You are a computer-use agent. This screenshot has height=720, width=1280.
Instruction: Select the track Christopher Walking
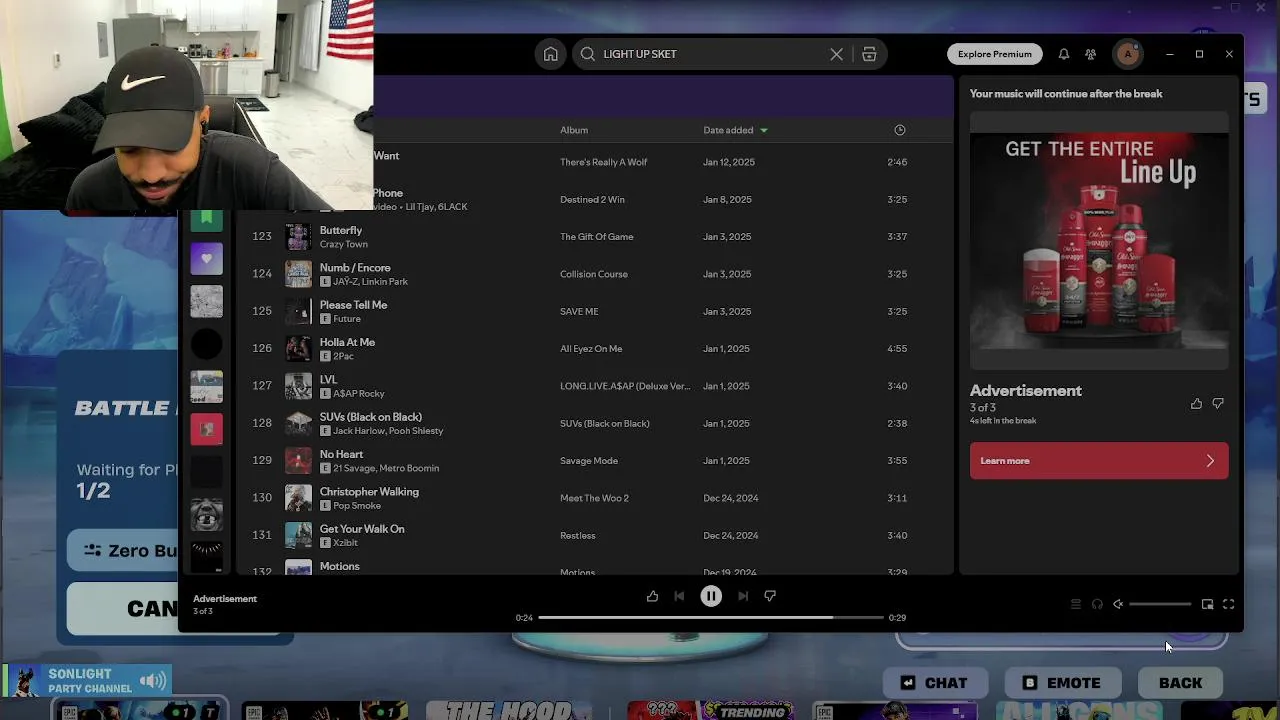click(369, 491)
